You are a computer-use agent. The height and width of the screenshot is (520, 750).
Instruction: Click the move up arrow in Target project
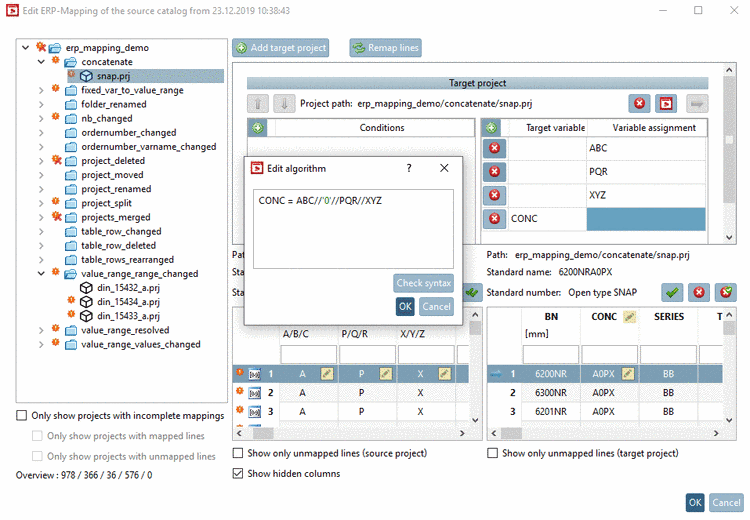(x=258, y=104)
